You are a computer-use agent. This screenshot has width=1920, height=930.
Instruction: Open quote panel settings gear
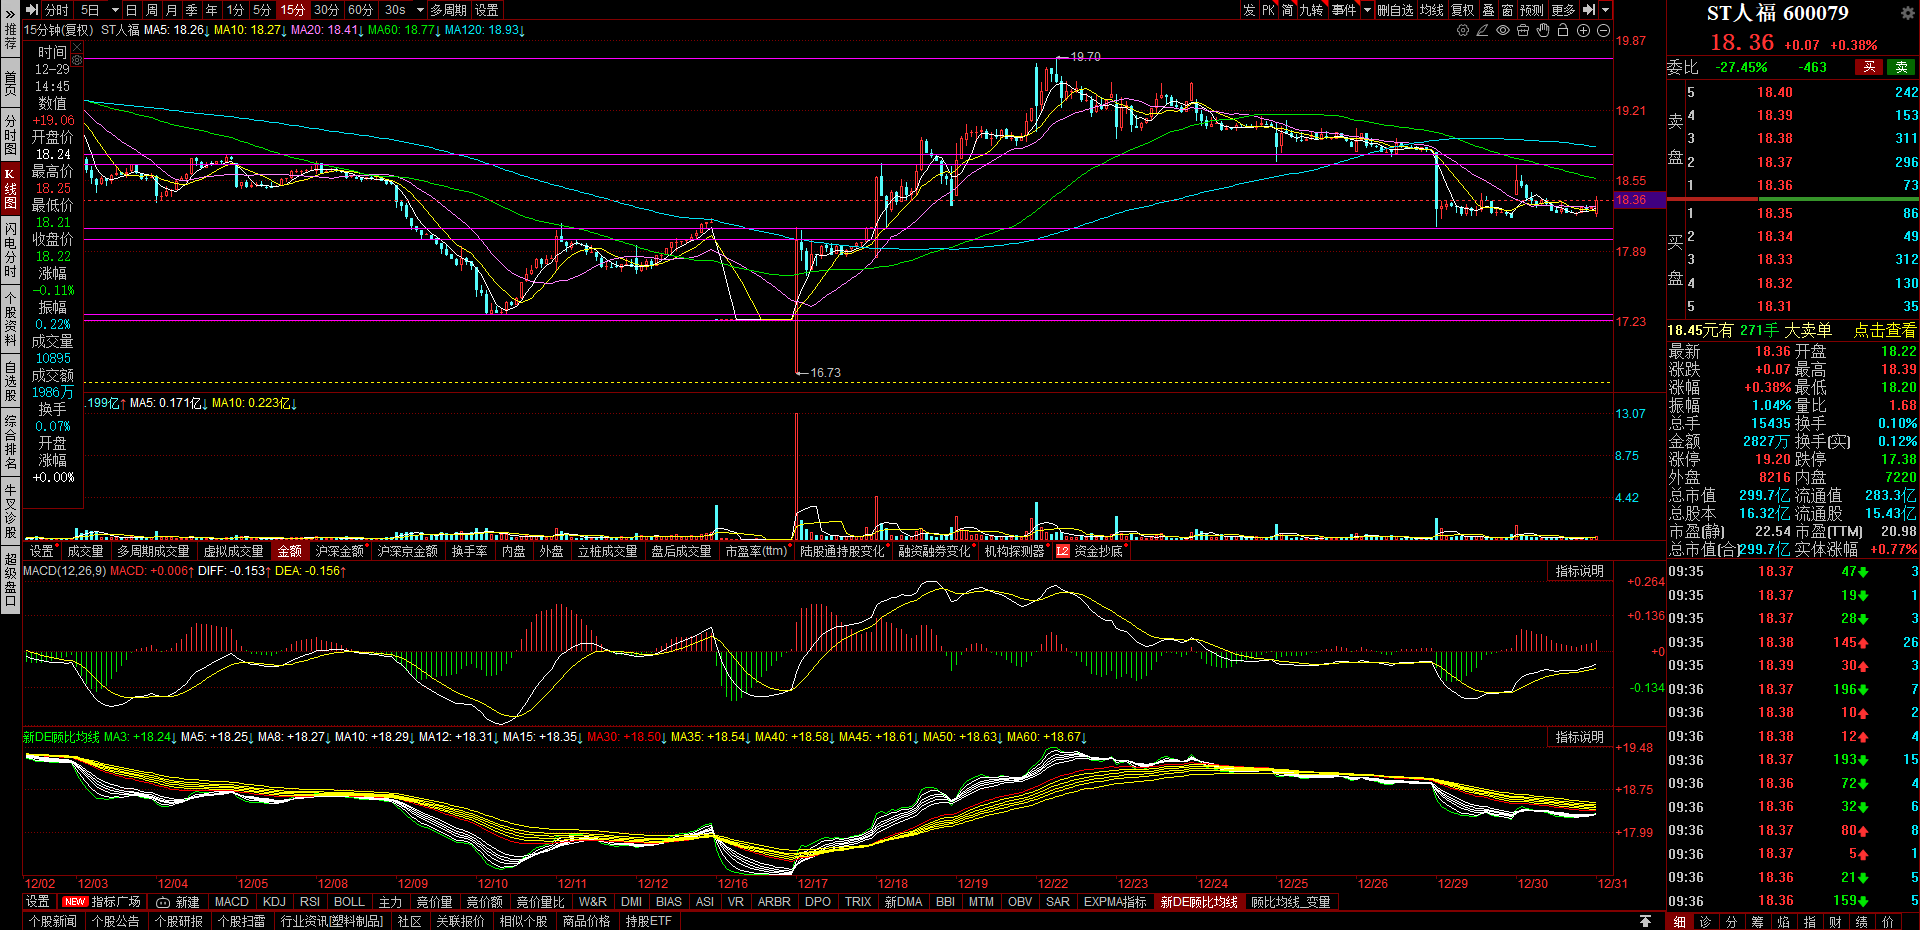(x=1907, y=13)
